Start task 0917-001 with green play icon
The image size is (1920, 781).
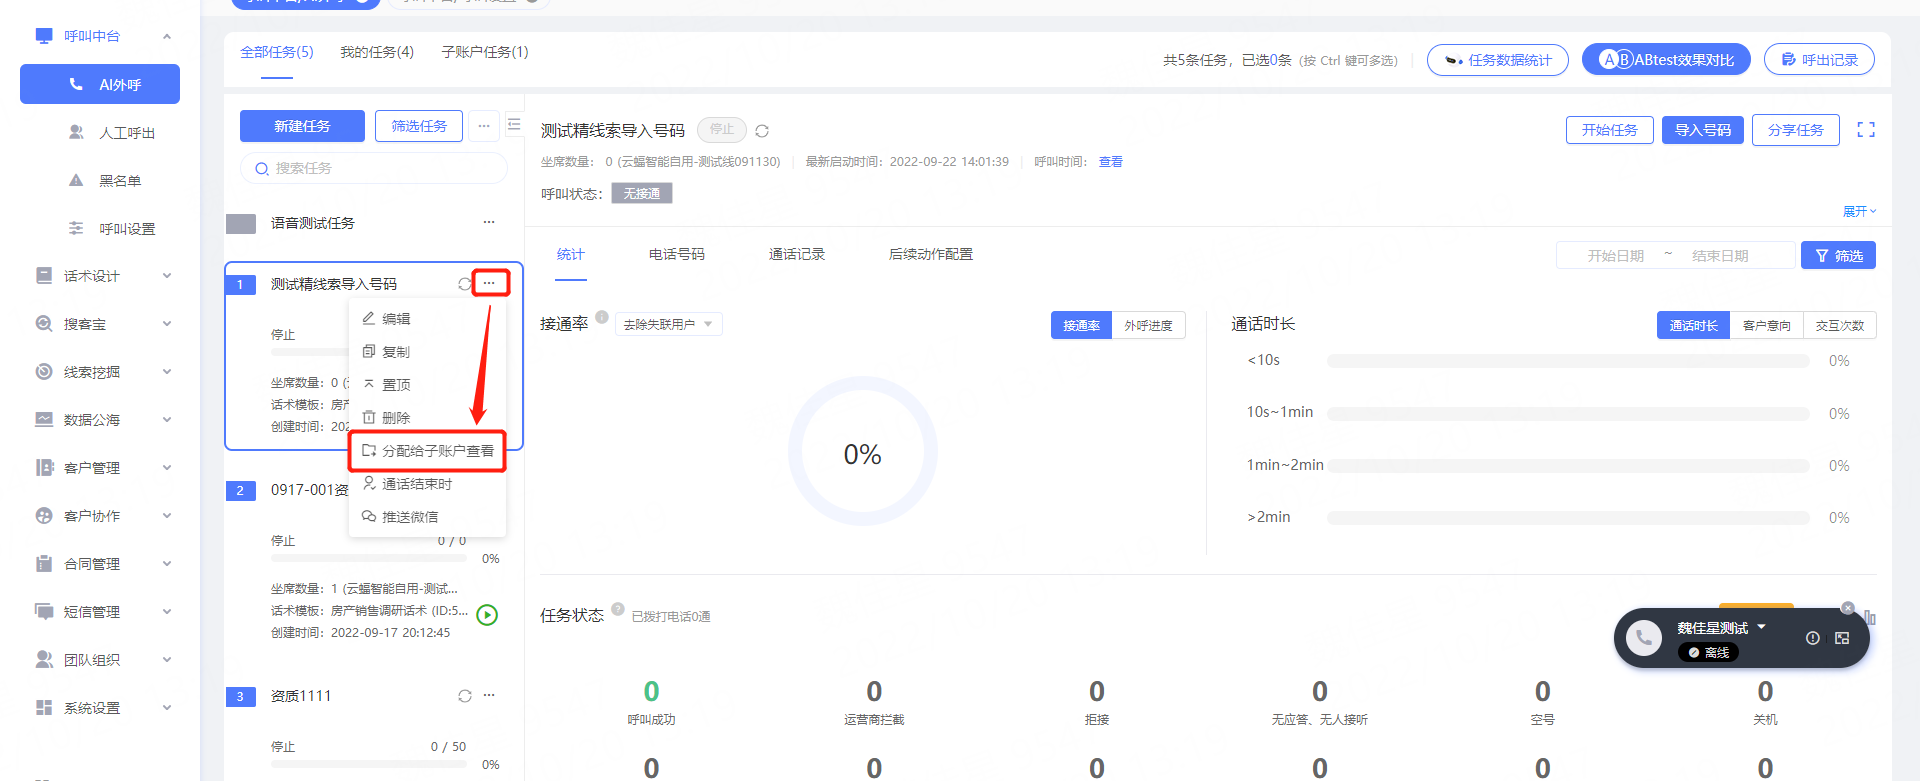click(487, 615)
